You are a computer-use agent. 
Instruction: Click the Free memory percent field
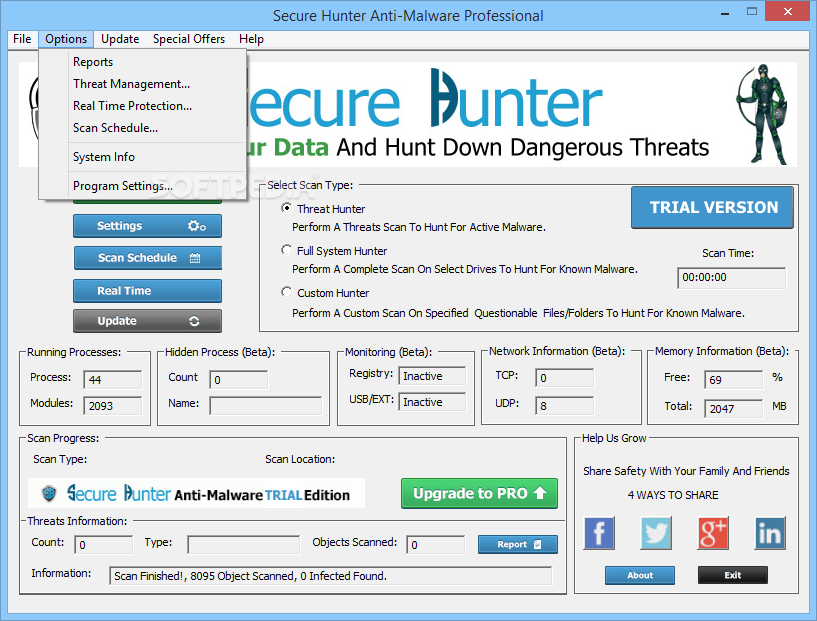coord(734,380)
